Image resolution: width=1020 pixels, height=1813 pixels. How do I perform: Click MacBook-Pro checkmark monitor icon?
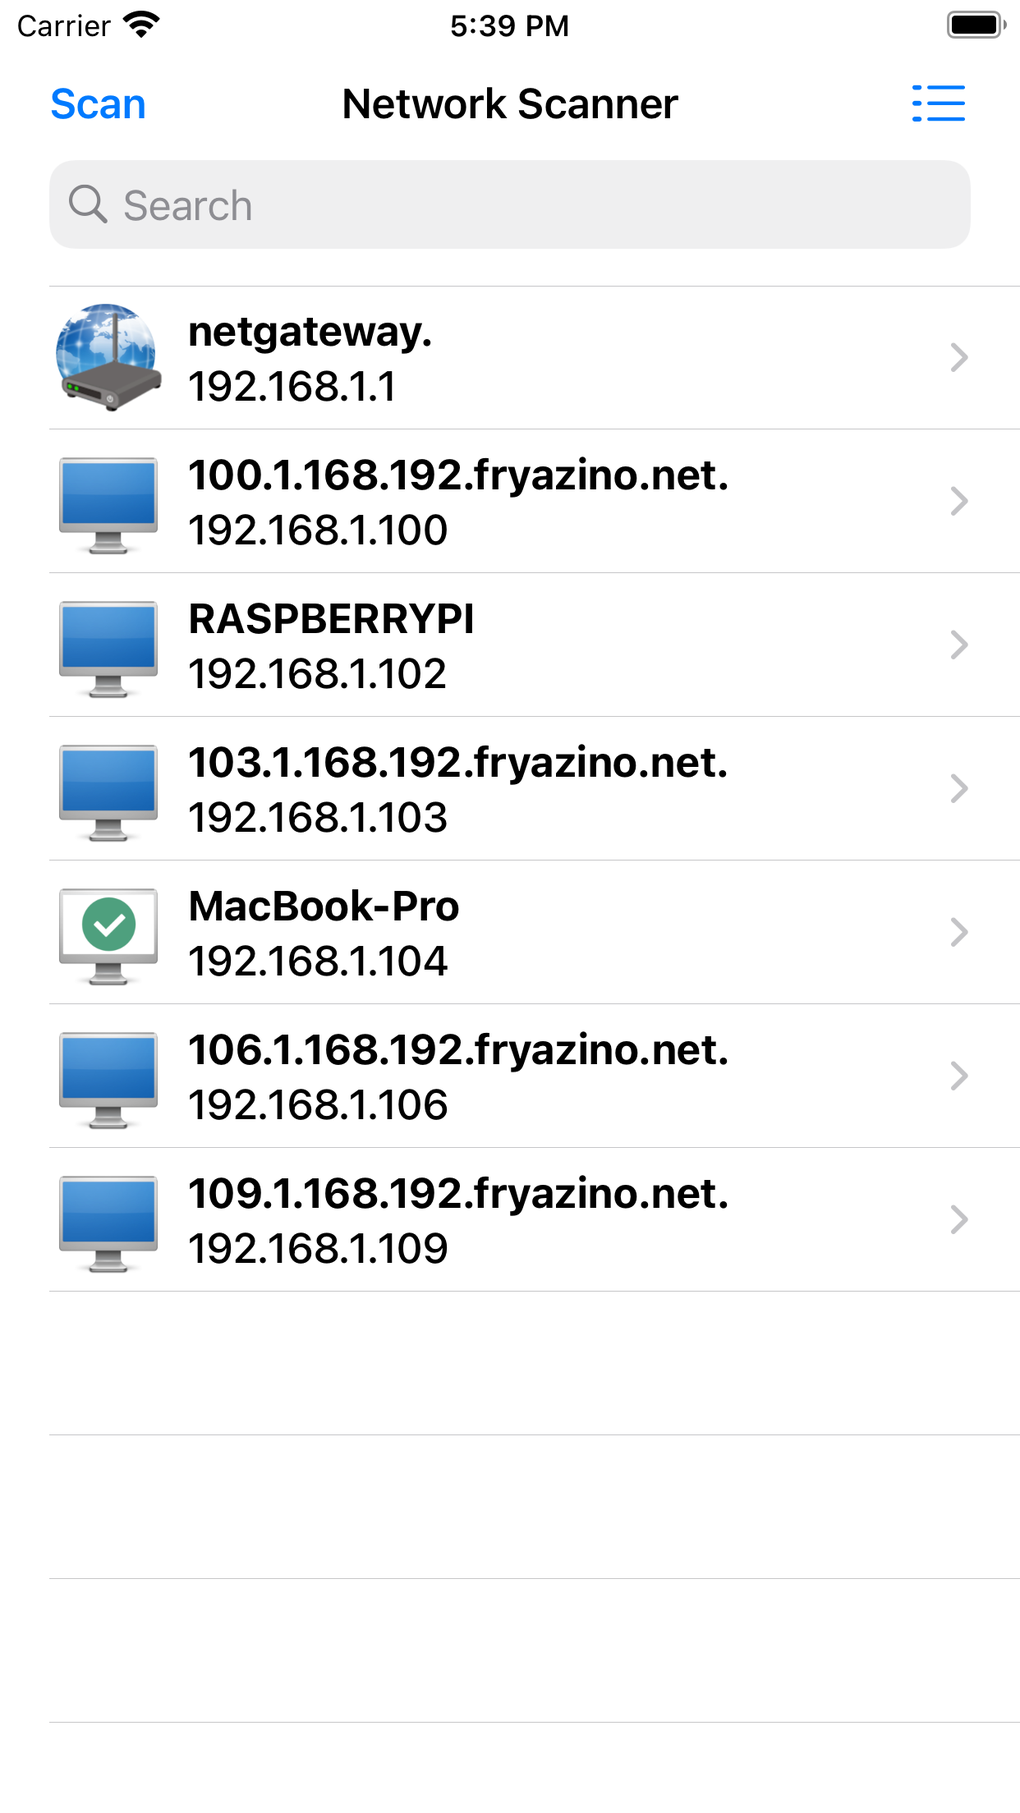pos(108,936)
